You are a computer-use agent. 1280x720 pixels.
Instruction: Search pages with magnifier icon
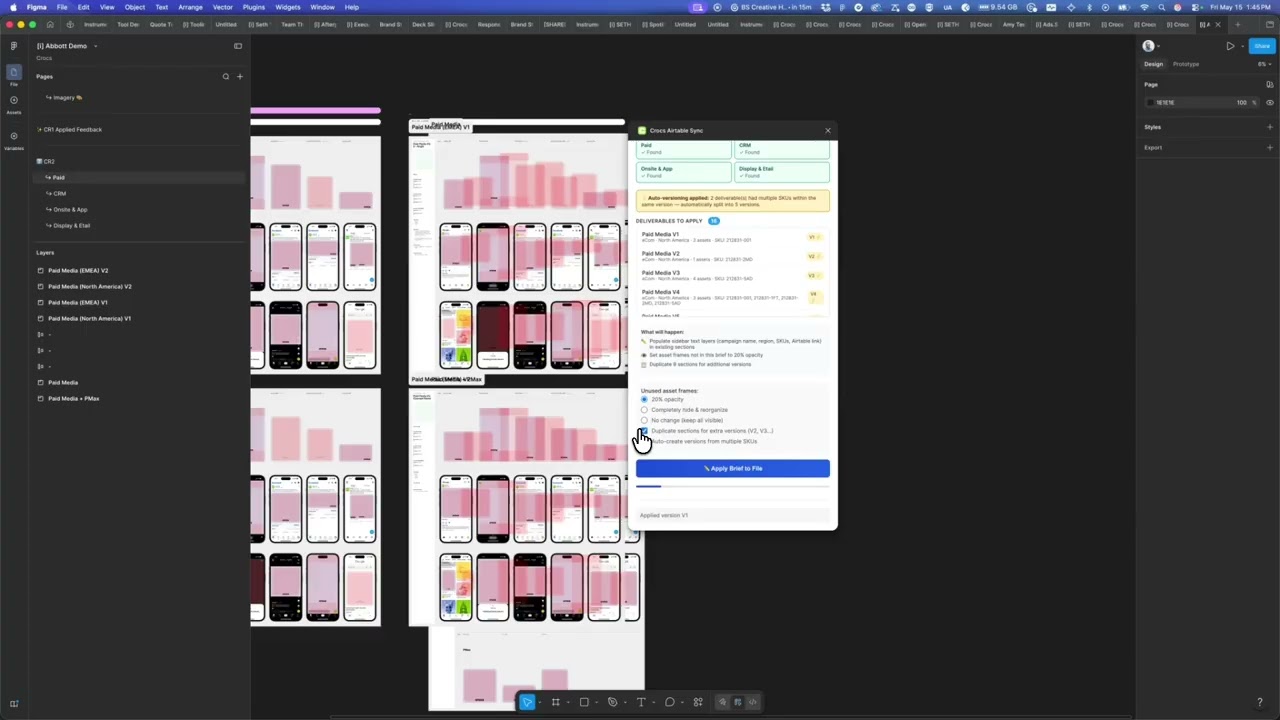(x=226, y=77)
